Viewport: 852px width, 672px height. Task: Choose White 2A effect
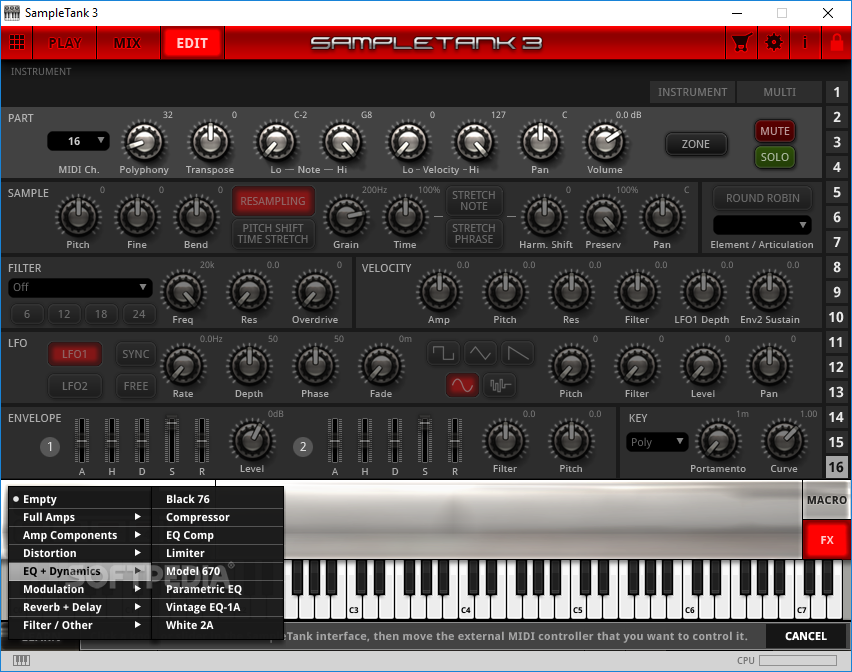tap(217, 625)
